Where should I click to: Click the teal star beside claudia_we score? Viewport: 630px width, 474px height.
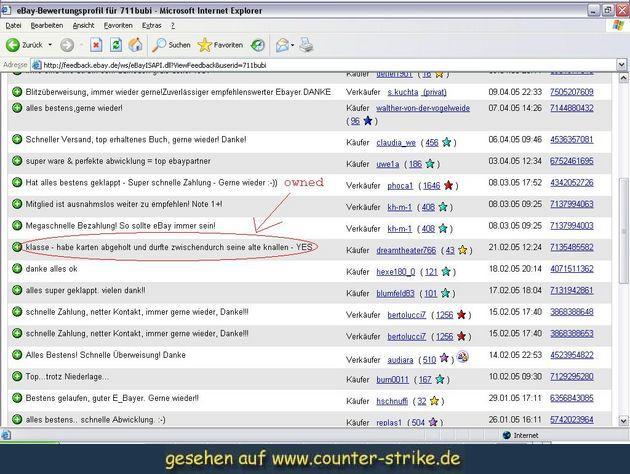point(446,142)
